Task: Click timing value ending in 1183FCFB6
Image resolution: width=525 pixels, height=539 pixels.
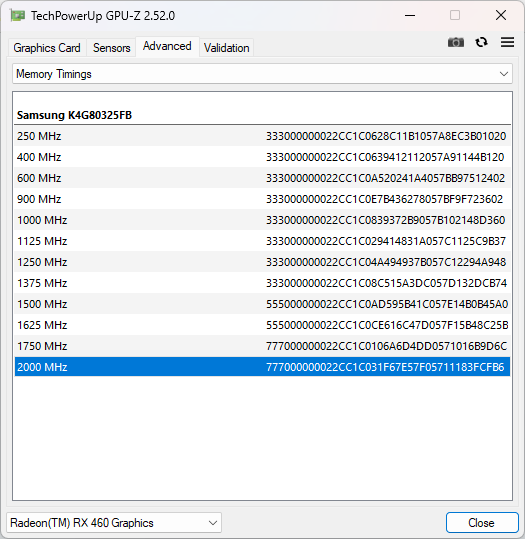Action: click(385, 367)
